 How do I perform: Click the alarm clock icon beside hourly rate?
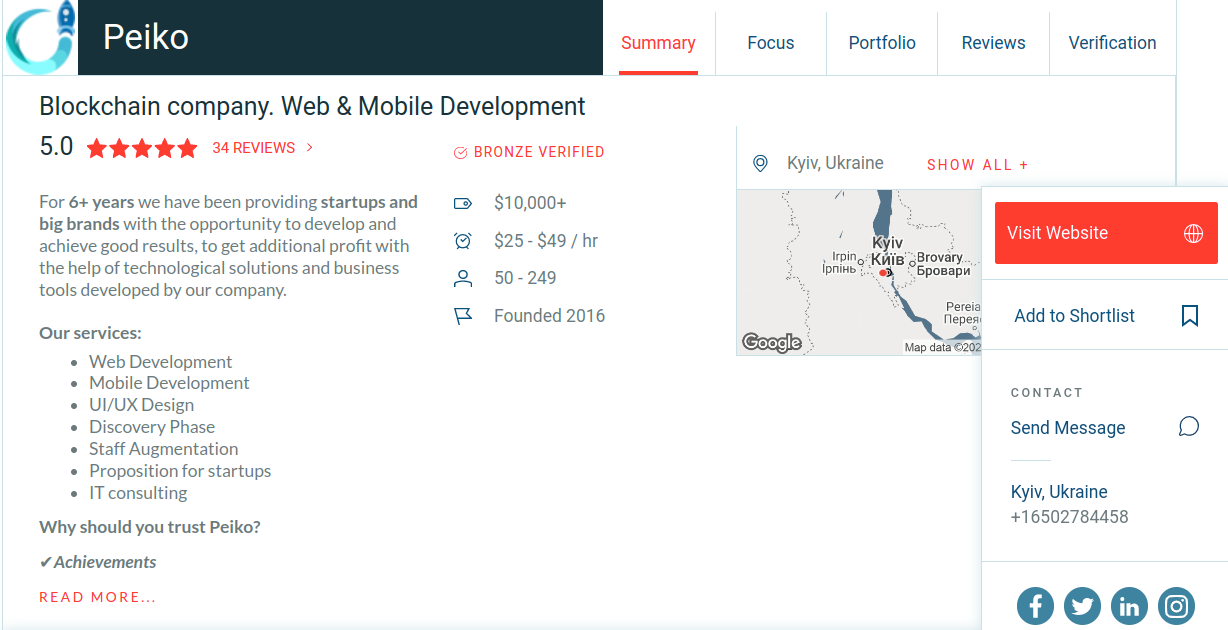(x=462, y=240)
